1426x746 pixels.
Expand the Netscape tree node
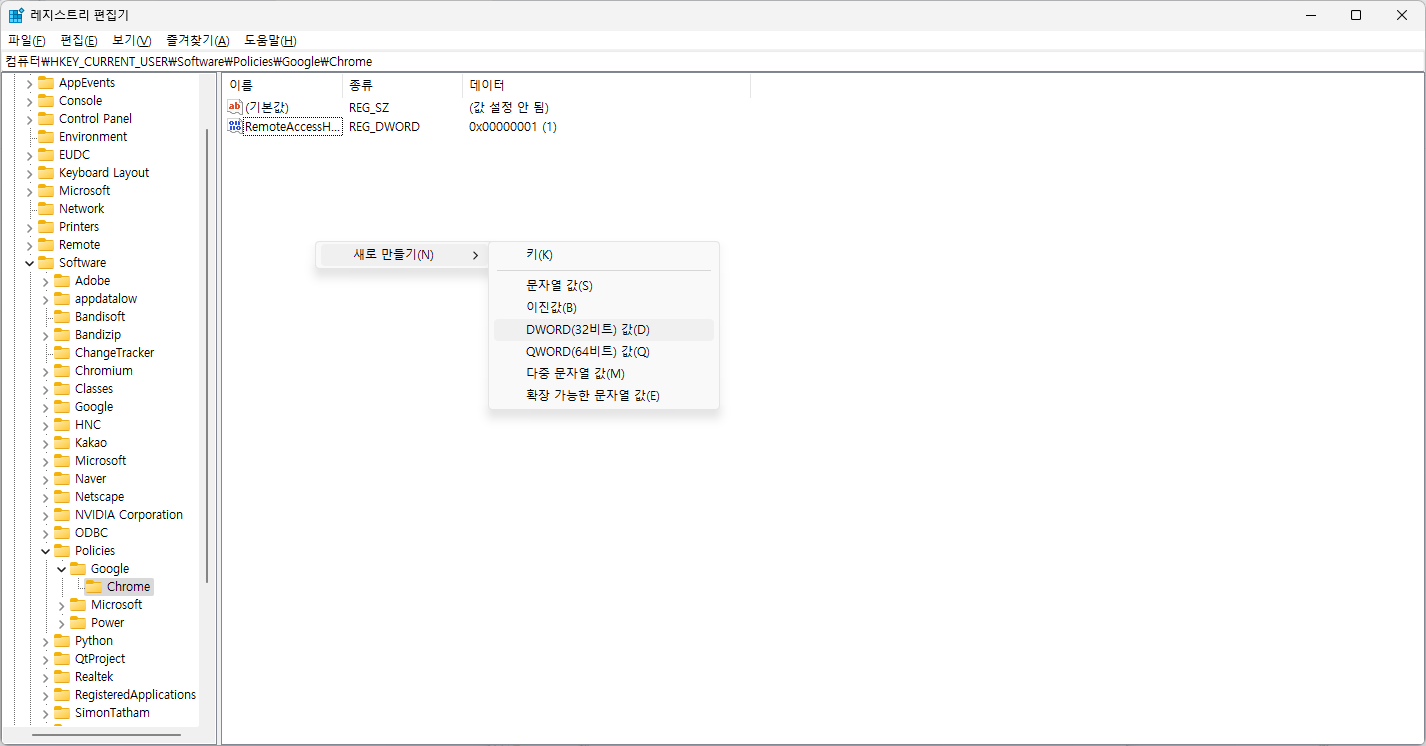tap(45, 497)
